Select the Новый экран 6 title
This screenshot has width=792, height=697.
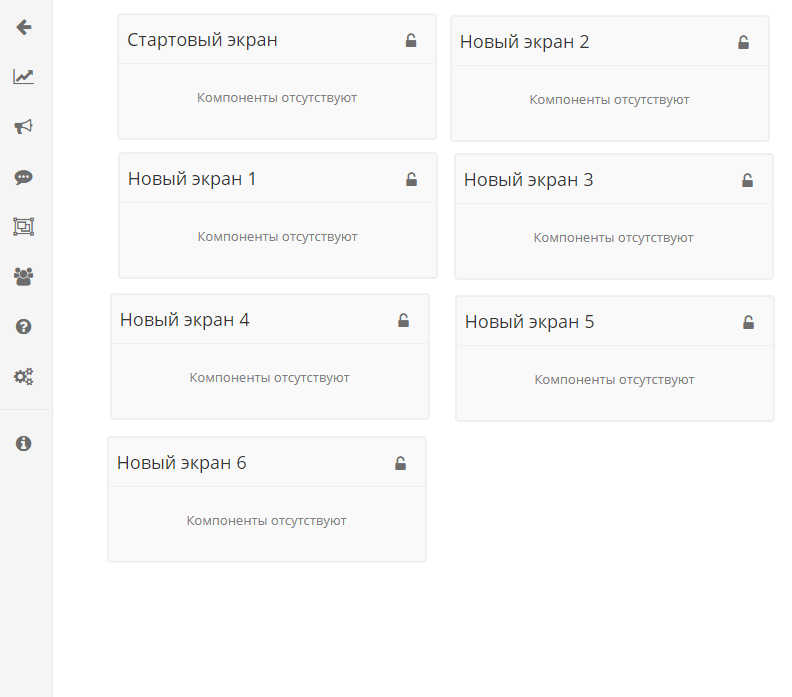tap(182, 463)
